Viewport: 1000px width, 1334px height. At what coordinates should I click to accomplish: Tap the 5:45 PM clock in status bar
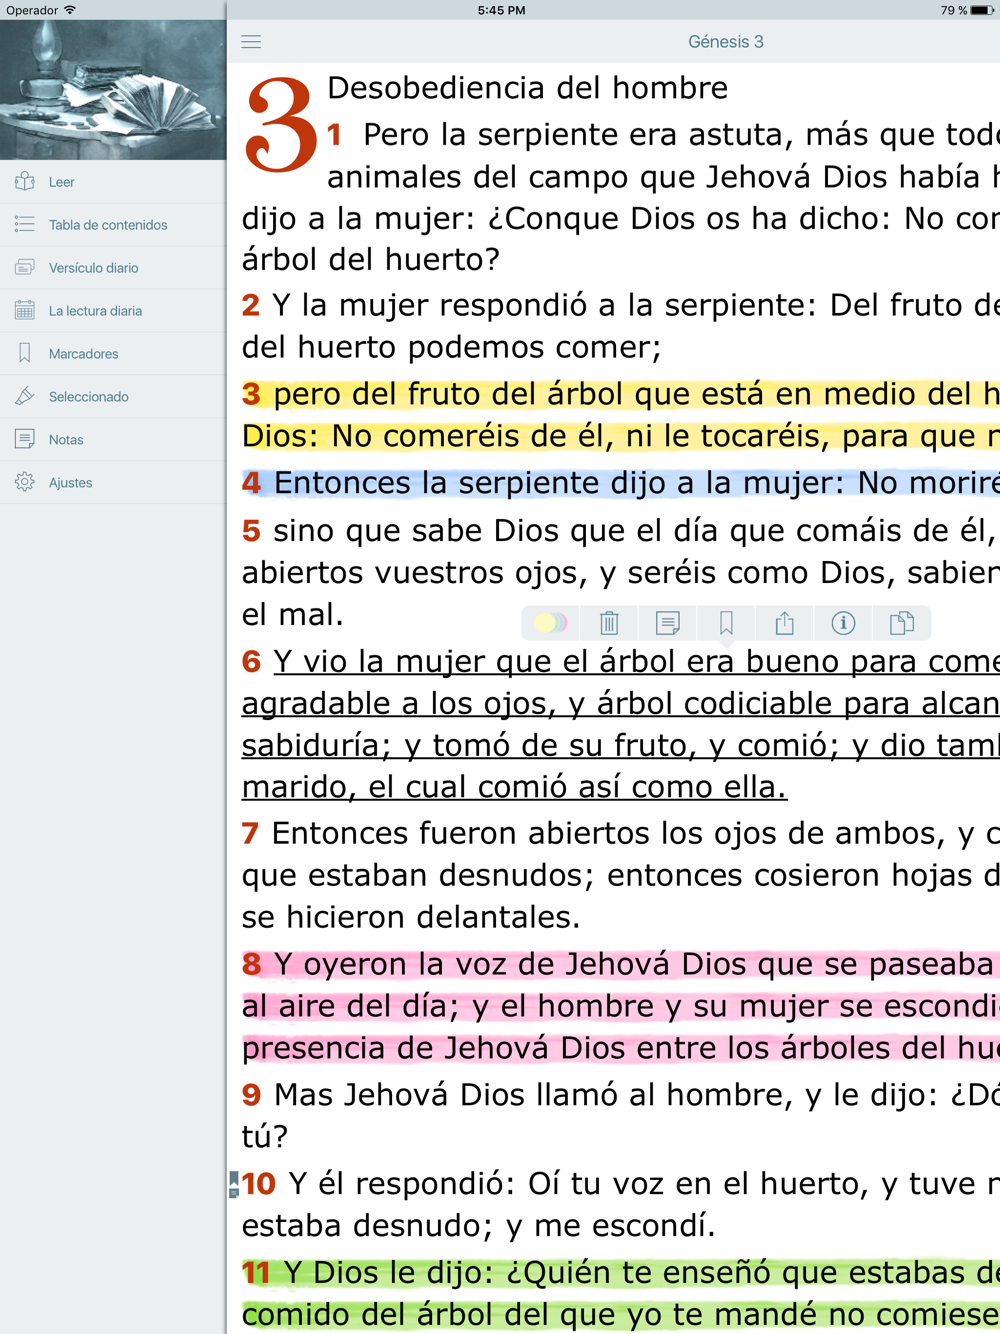click(x=501, y=10)
